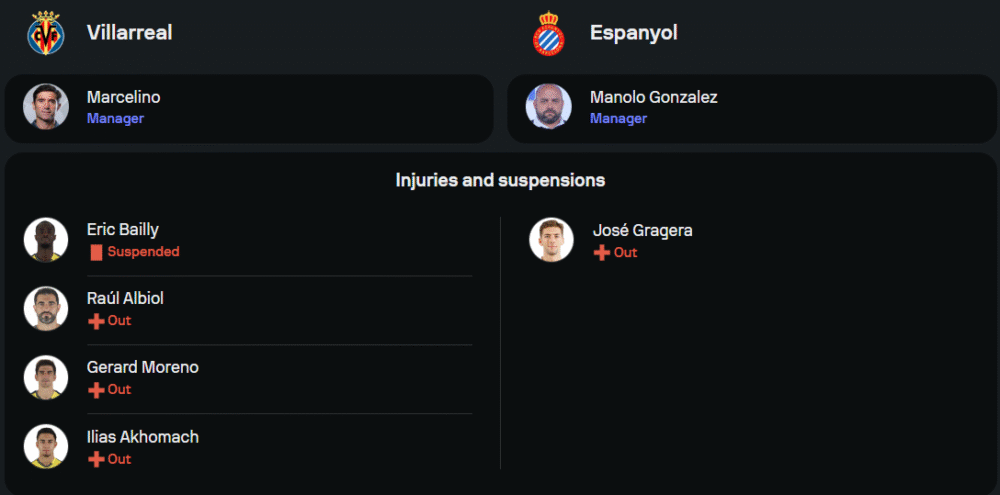
Task: Click Gerard Moreno's red injury cross icon
Action: click(x=96, y=390)
